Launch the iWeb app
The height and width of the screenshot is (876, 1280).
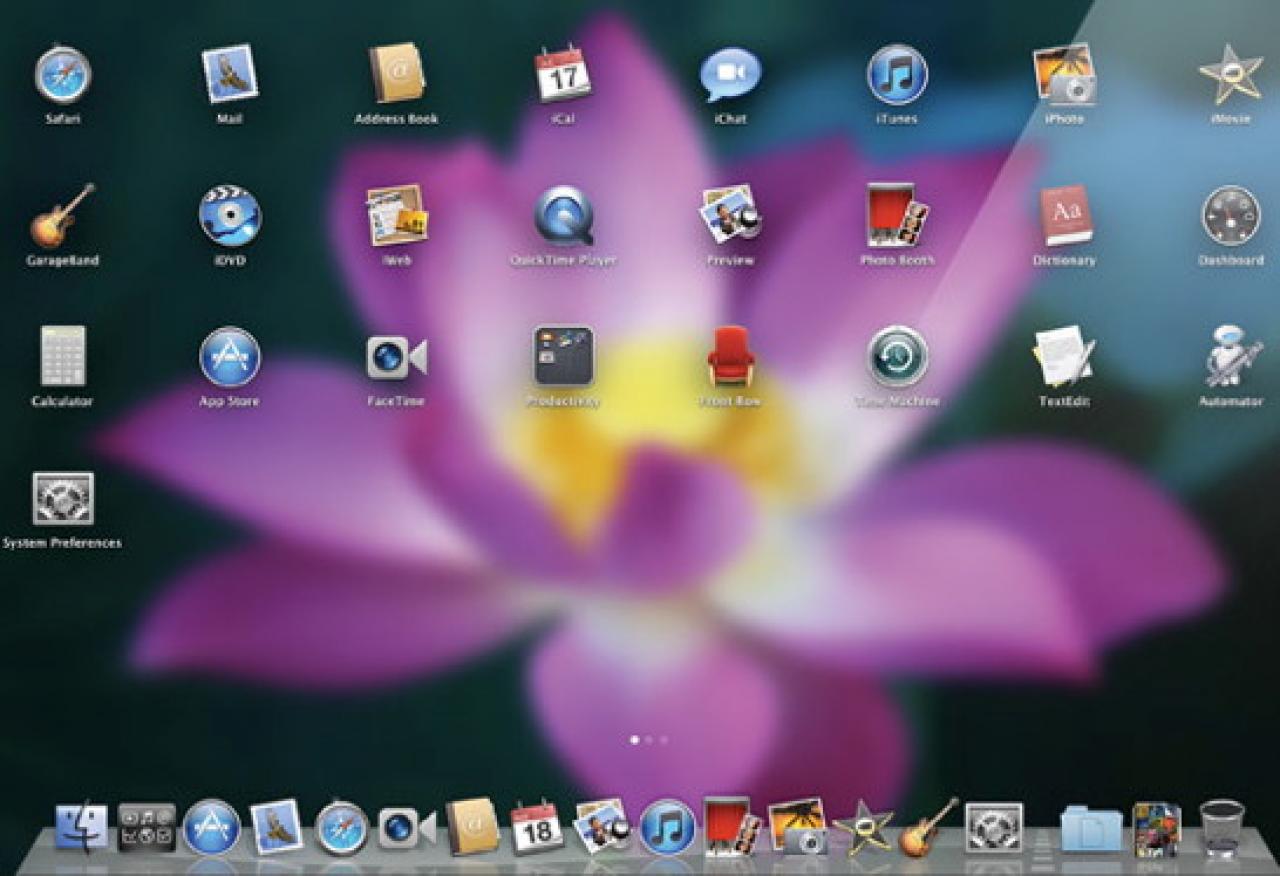pyautogui.click(x=397, y=215)
